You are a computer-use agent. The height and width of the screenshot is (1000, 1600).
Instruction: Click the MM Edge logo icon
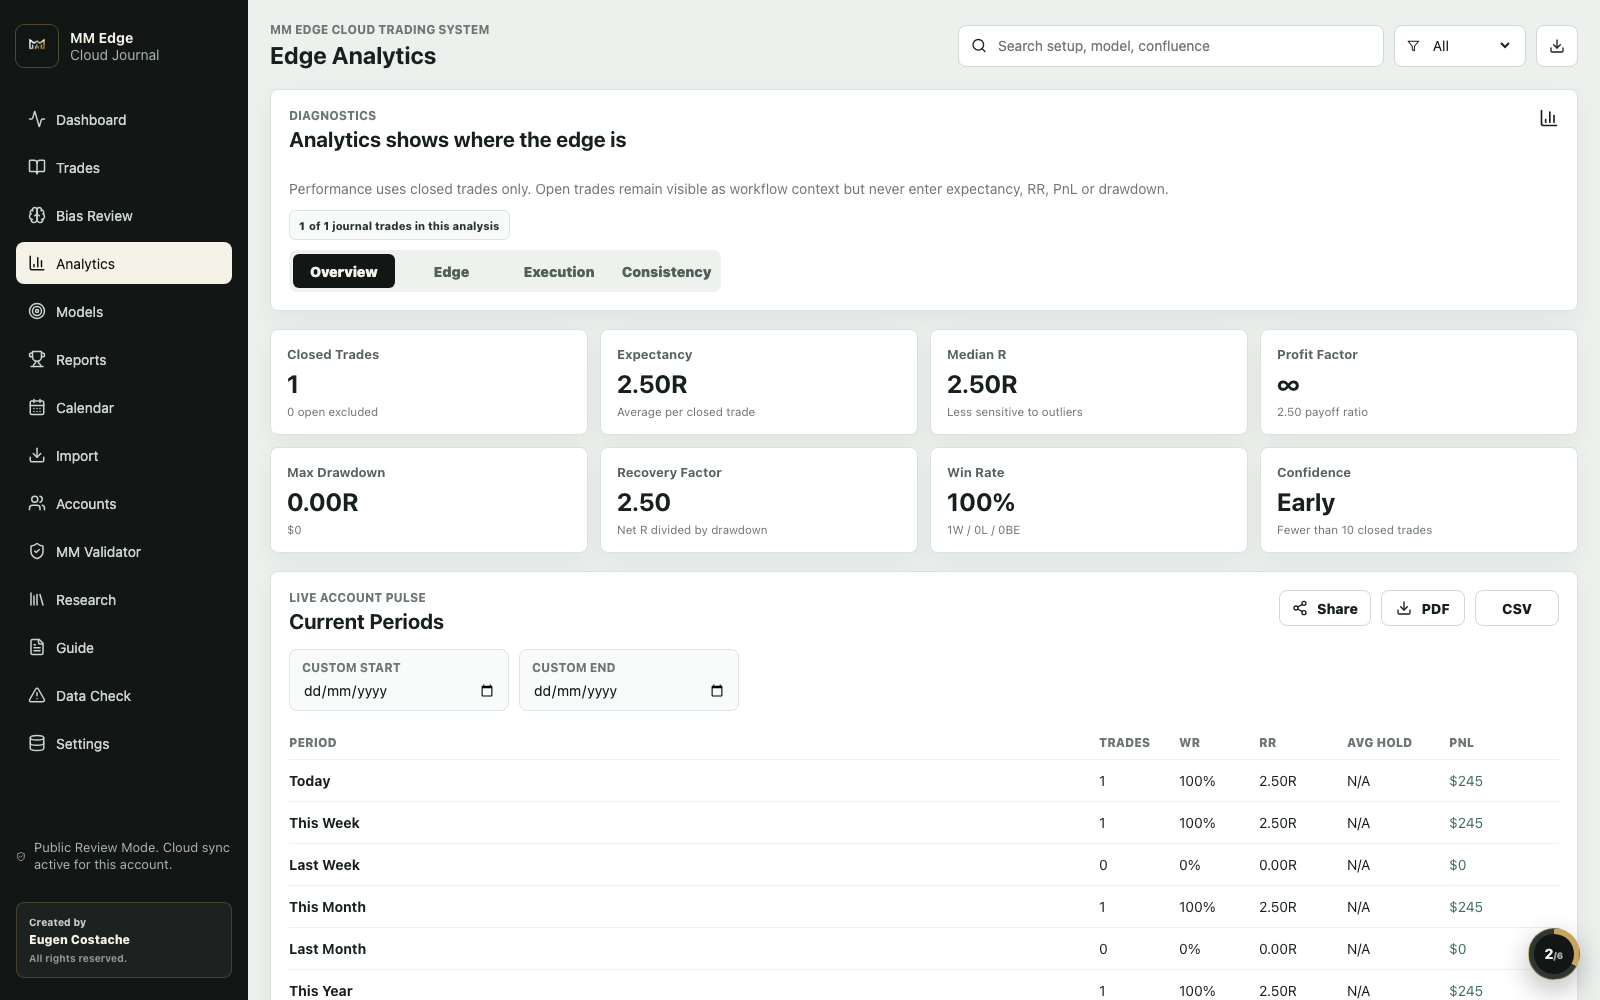[x=37, y=46]
